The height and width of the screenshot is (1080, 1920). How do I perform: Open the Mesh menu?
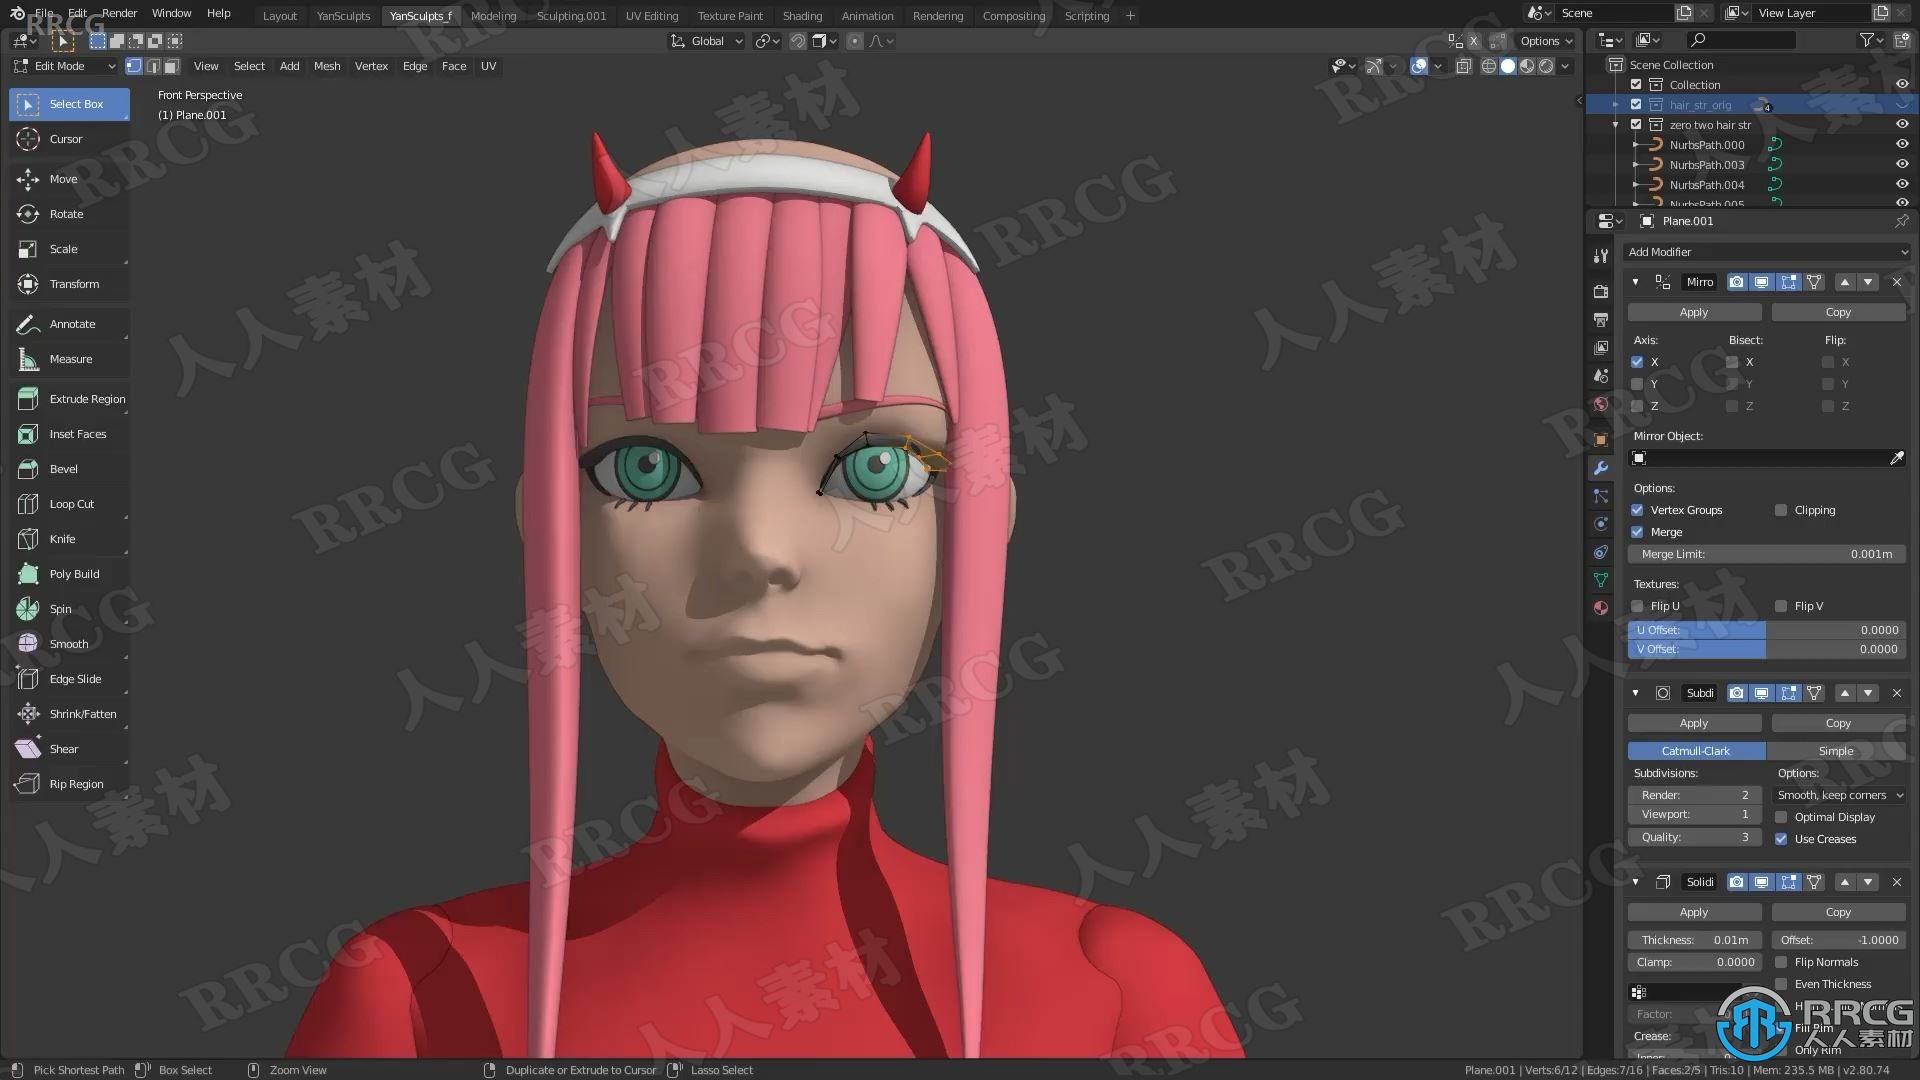pos(327,66)
